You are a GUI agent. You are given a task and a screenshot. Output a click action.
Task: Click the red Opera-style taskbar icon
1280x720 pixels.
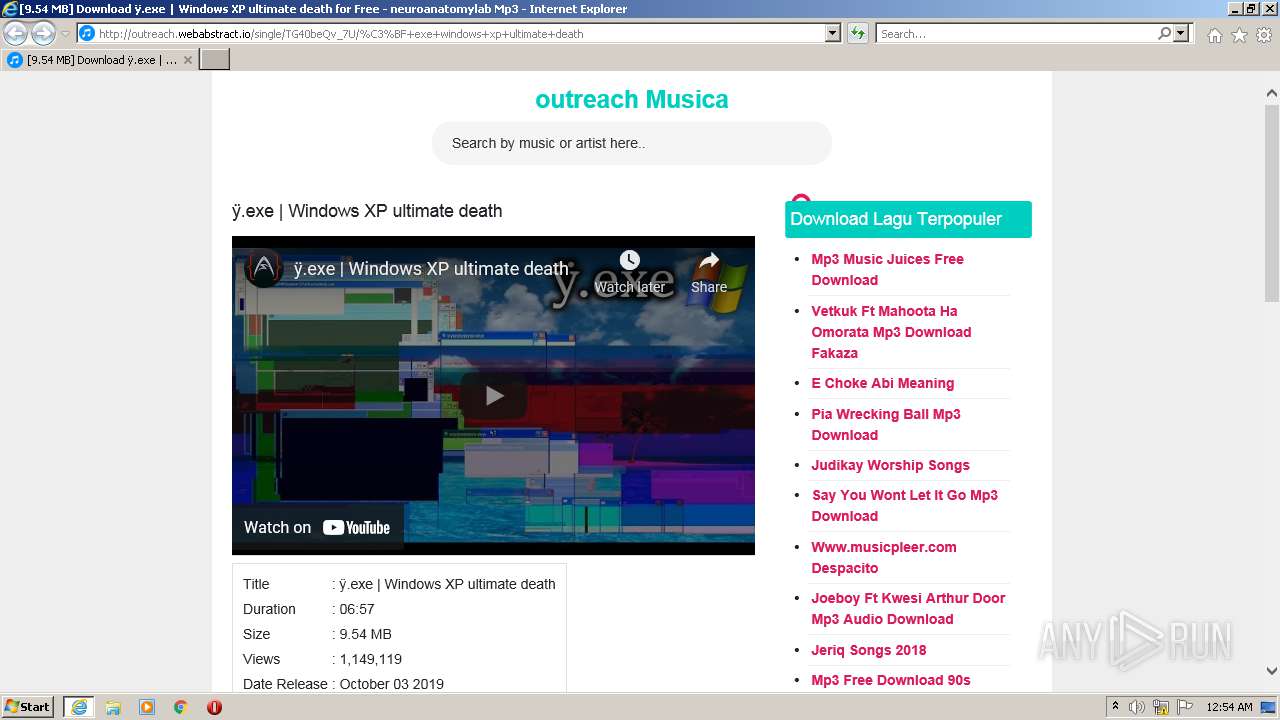tap(214, 707)
